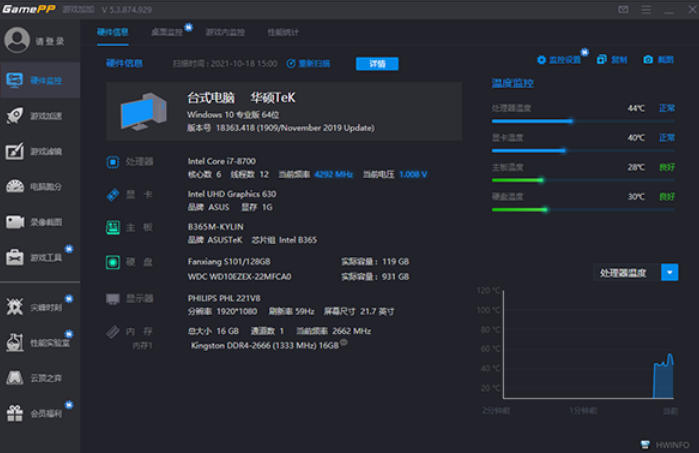Open monitor settings gear icon
This screenshot has height=453, width=699.
[541, 60]
